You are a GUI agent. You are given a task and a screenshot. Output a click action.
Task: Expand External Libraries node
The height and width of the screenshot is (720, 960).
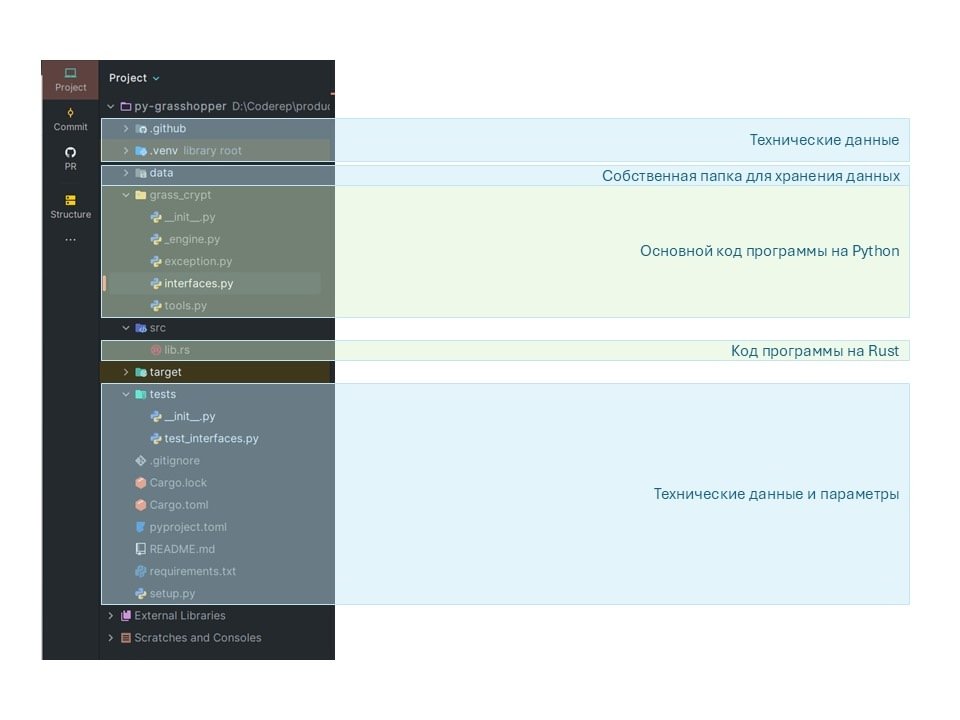[x=111, y=616]
